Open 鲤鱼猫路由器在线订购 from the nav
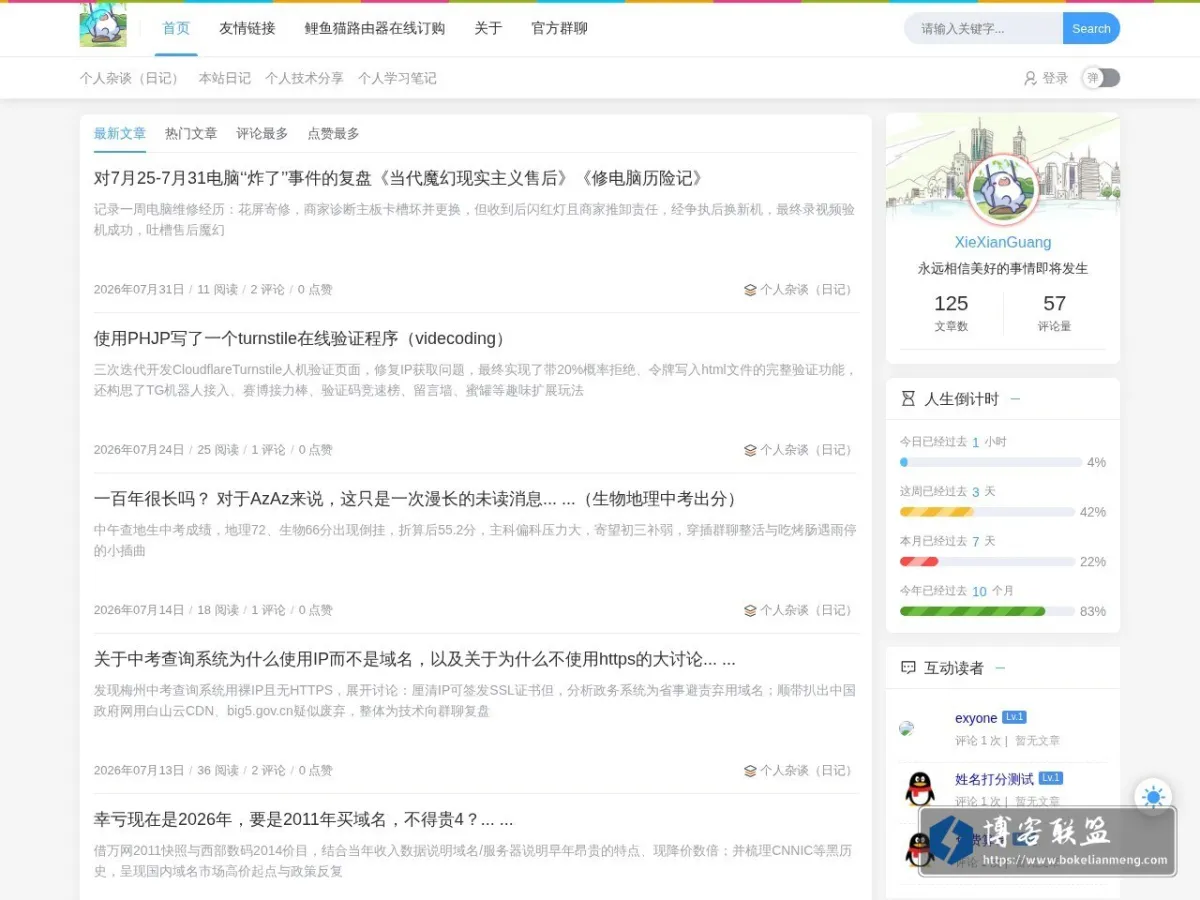This screenshot has width=1200, height=900. point(375,28)
